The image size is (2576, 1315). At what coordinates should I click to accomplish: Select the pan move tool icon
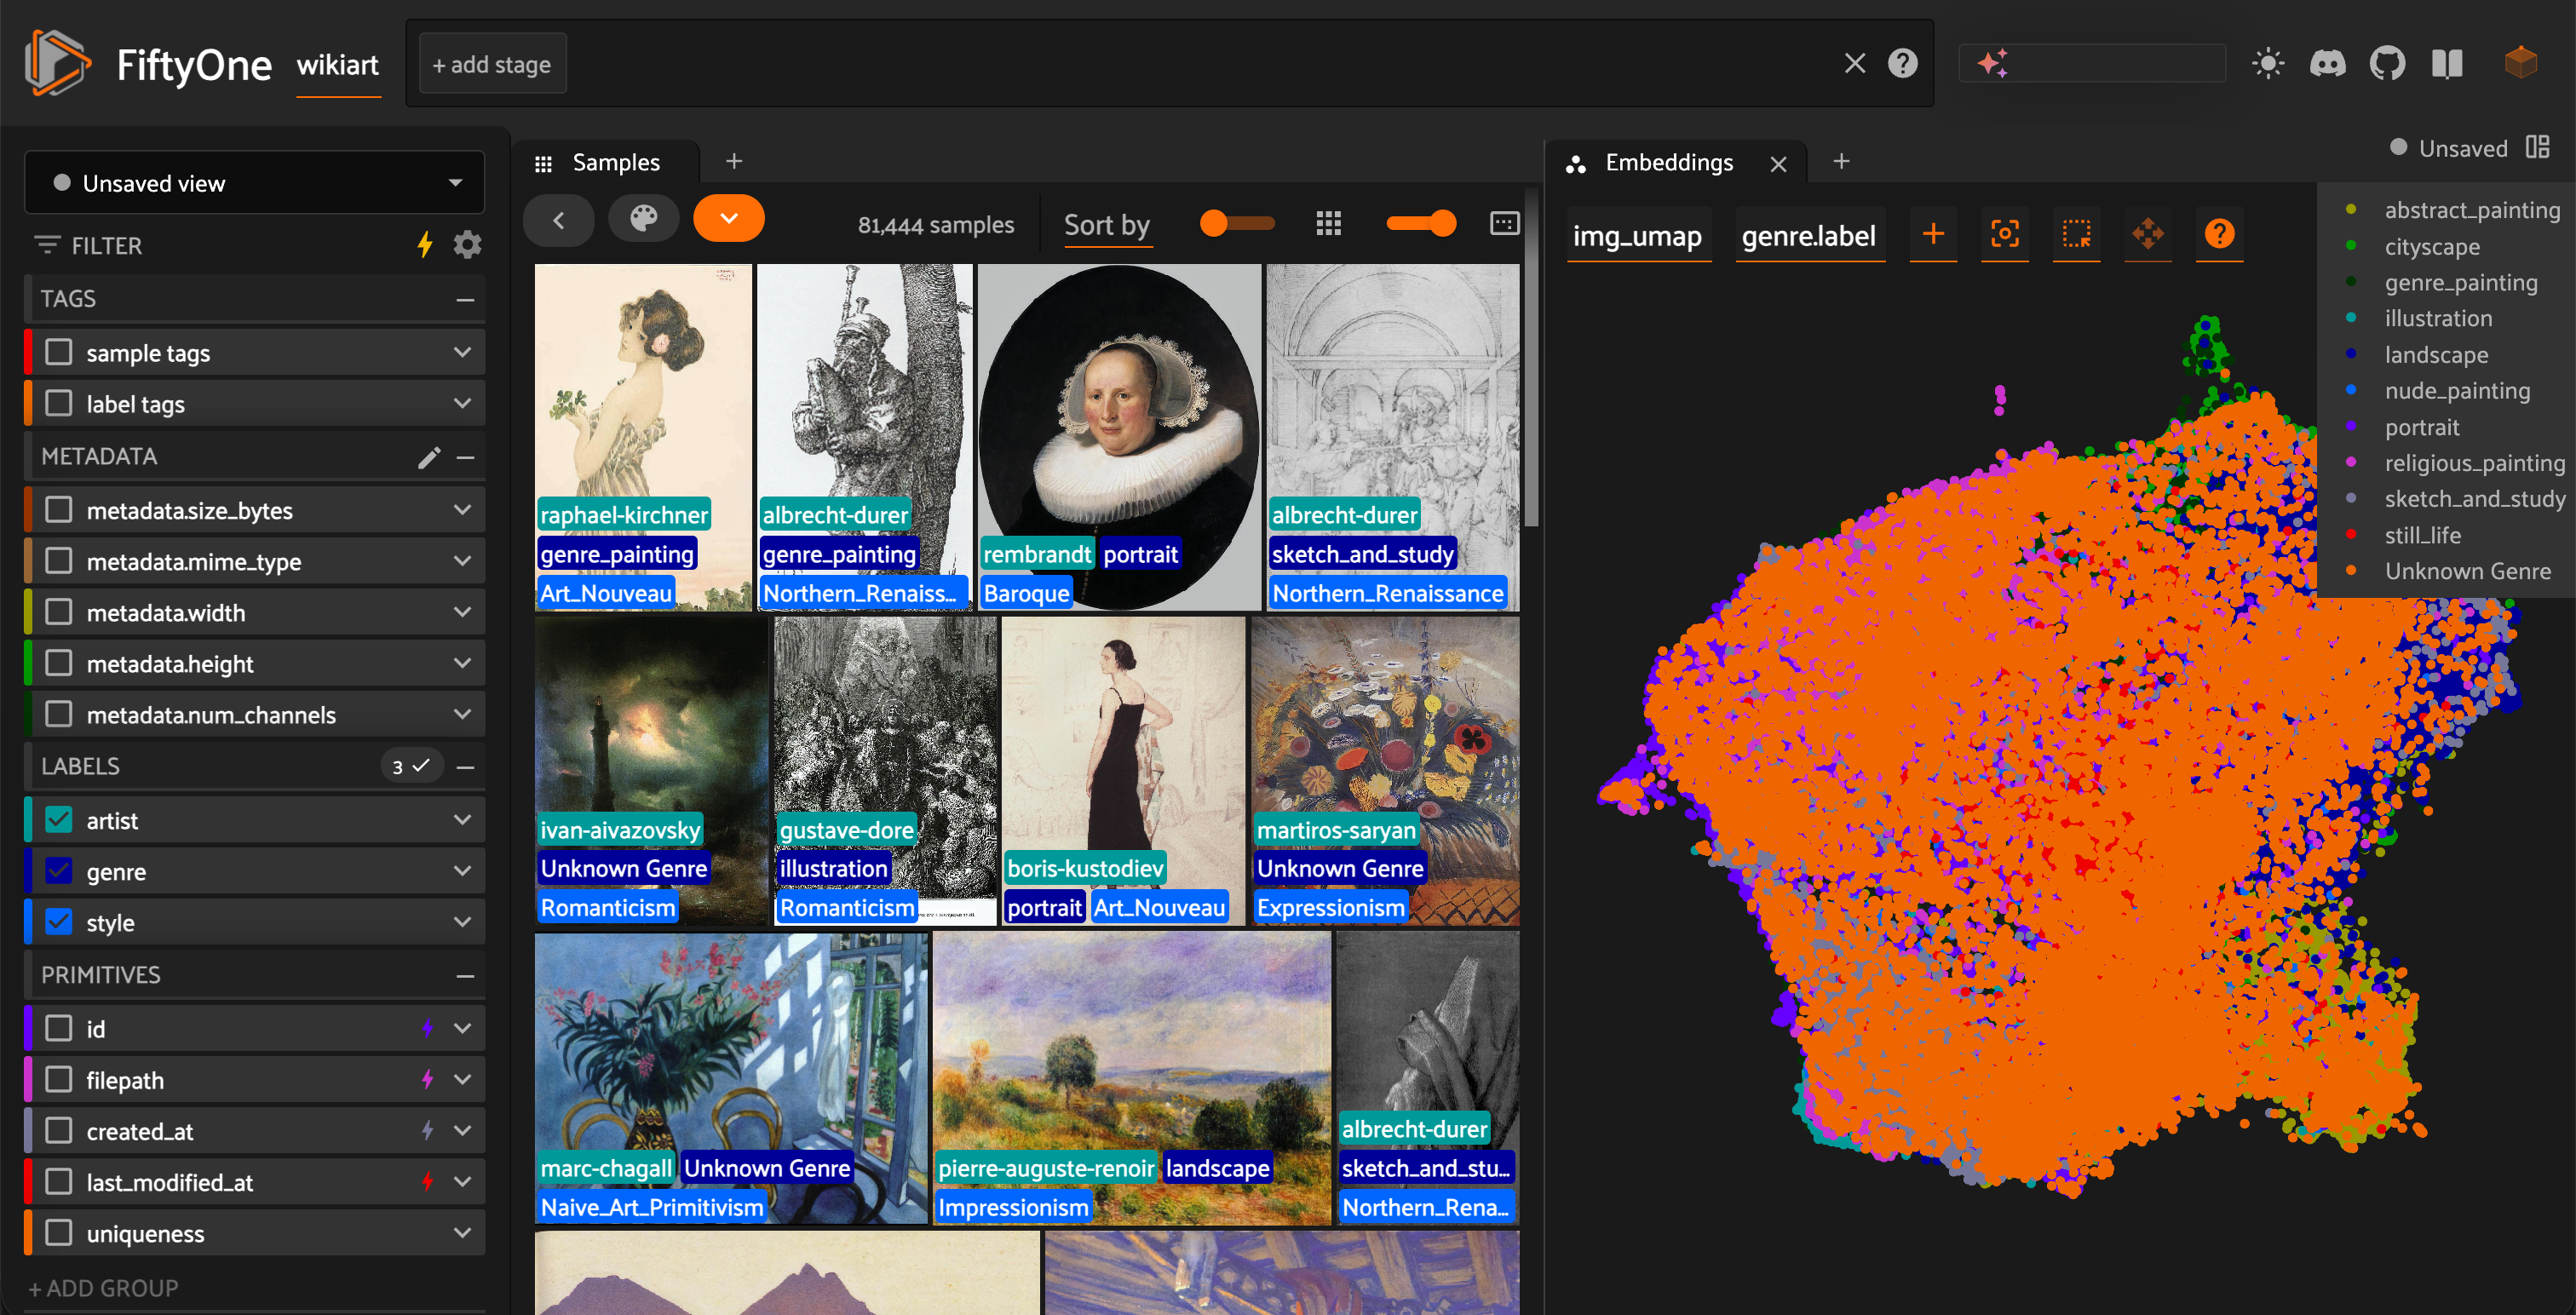(2147, 235)
